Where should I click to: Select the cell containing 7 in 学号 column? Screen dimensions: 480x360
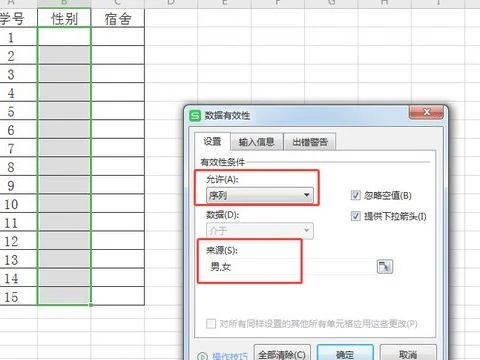[x=18, y=148]
